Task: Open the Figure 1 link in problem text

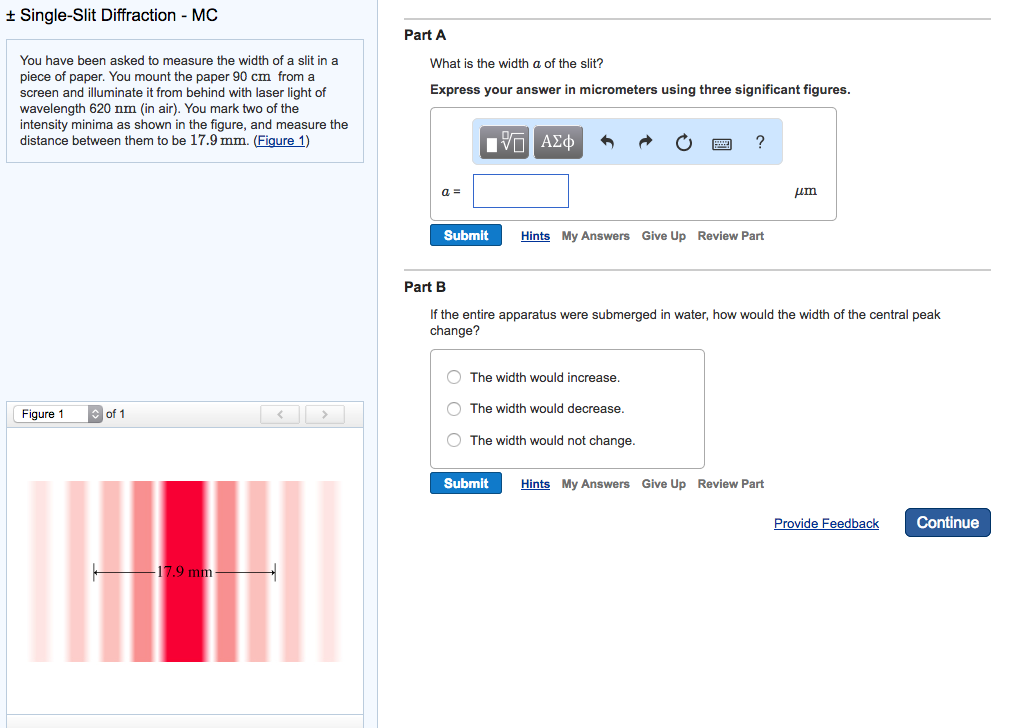Action: pos(282,141)
